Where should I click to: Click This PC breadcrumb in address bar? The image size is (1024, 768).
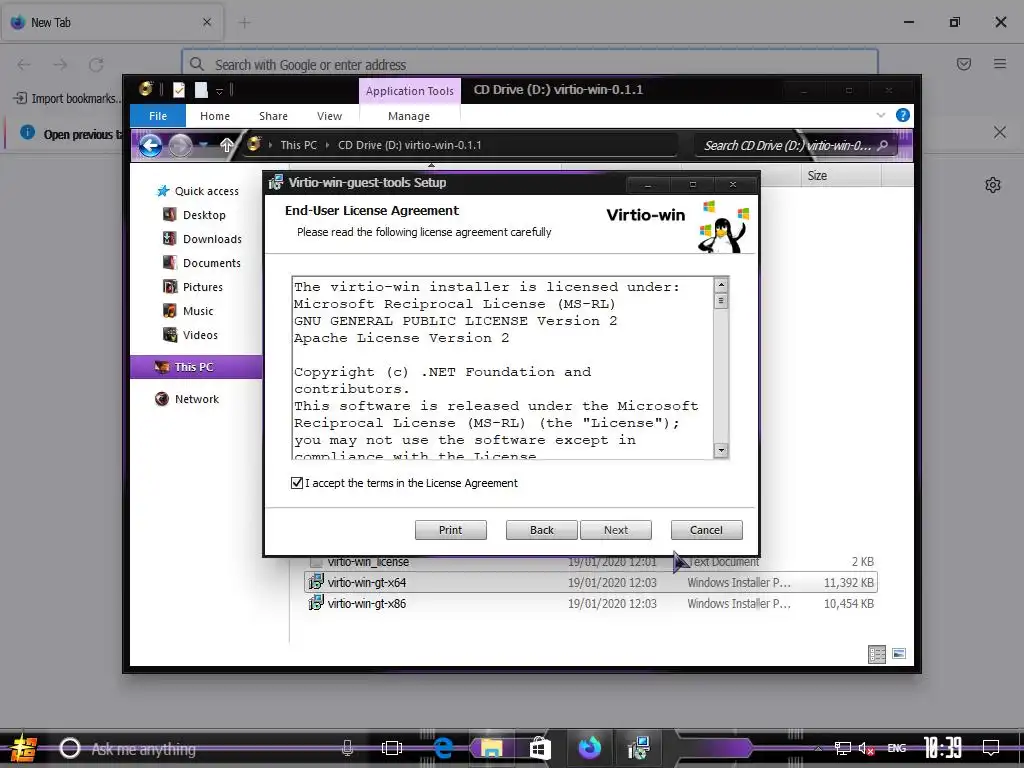[x=298, y=145]
